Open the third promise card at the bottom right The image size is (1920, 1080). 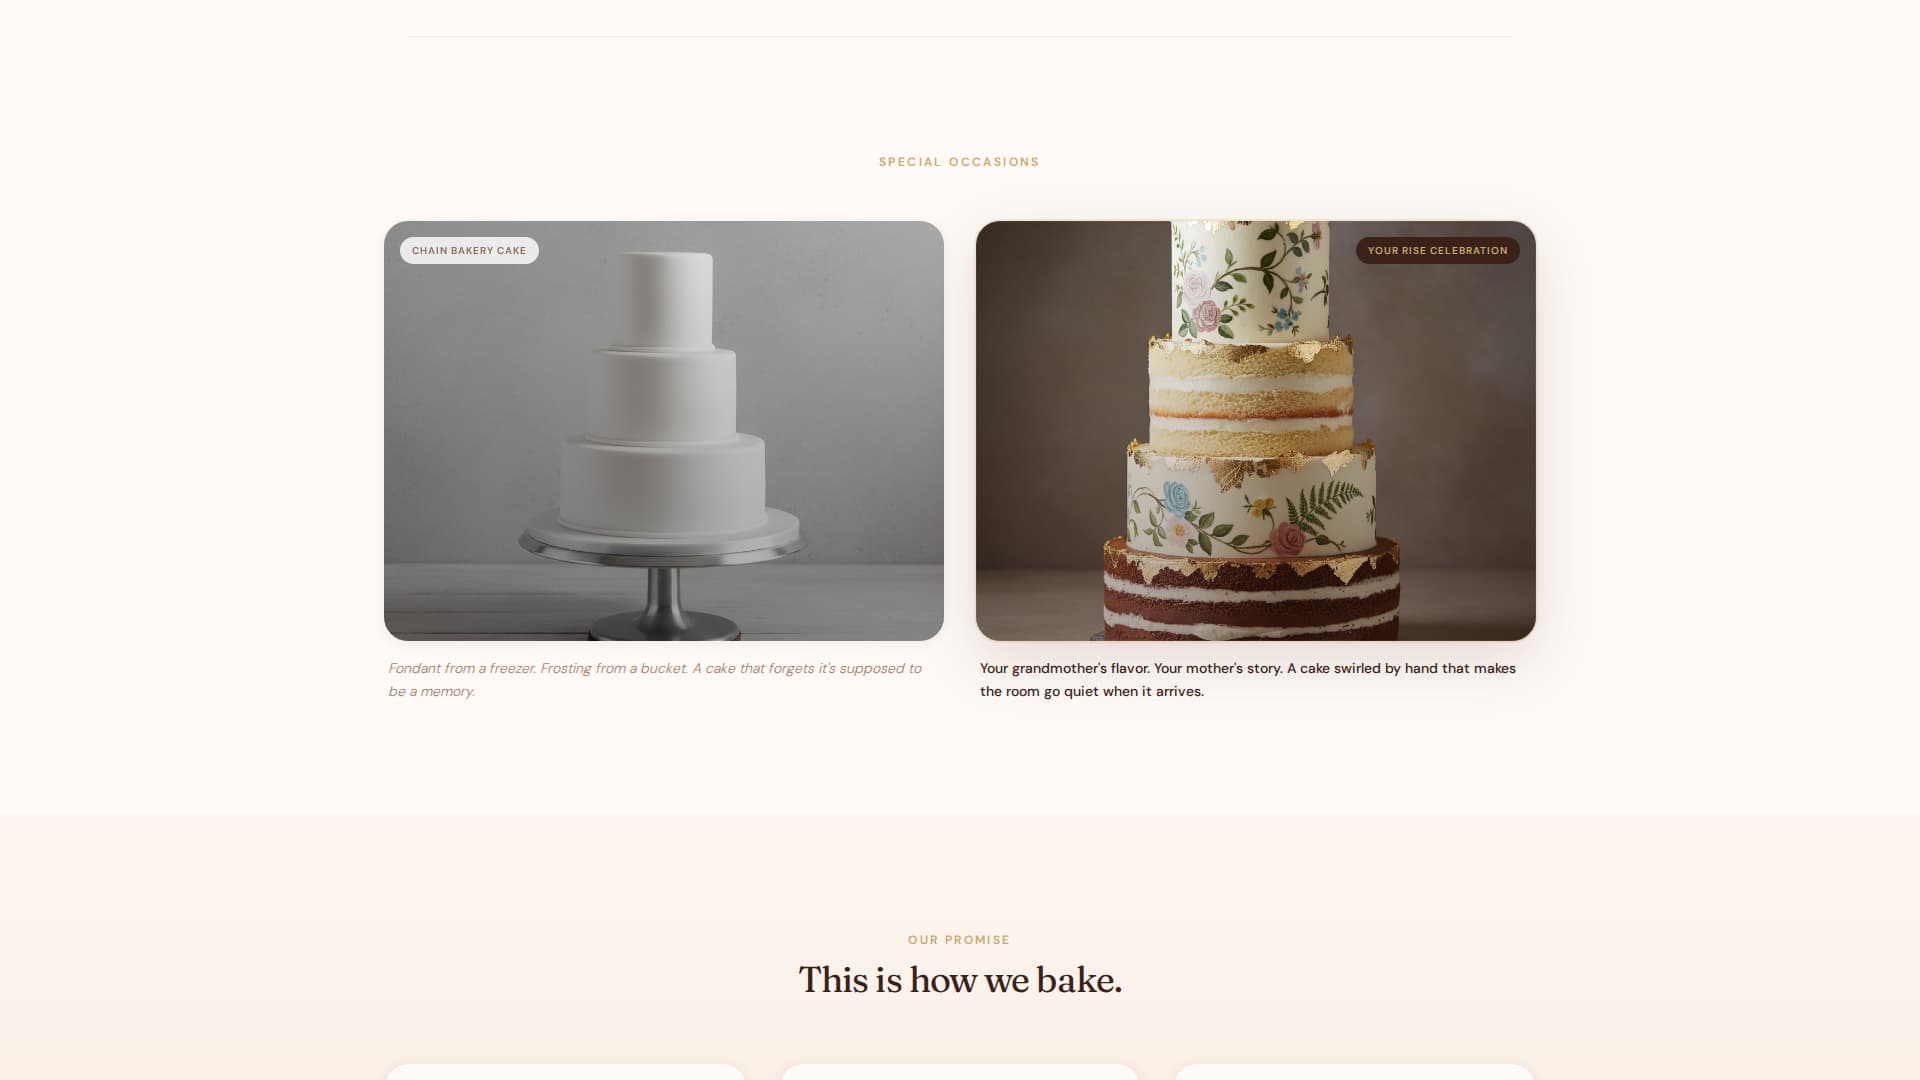pyautogui.click(x=1354, y=1072)
